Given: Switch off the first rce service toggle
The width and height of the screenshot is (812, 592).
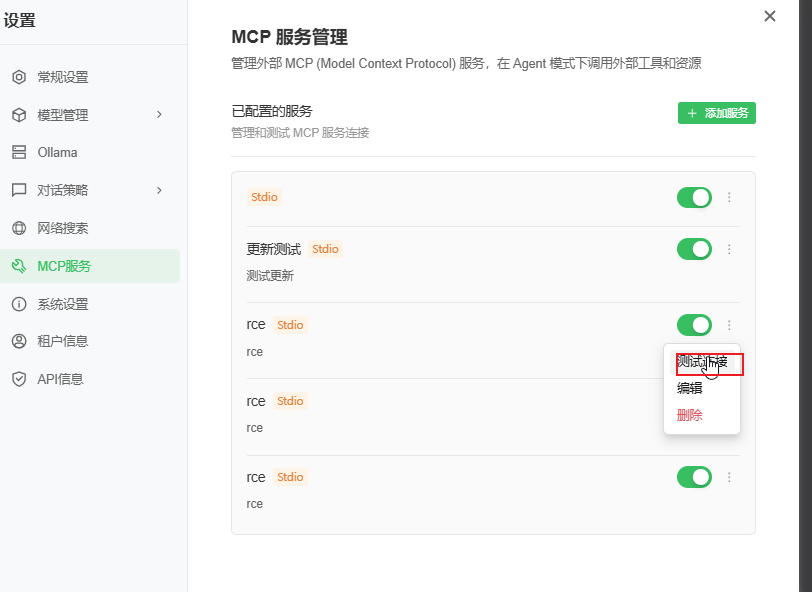Looking at the screenshot, I should click(x=694, y=325).
